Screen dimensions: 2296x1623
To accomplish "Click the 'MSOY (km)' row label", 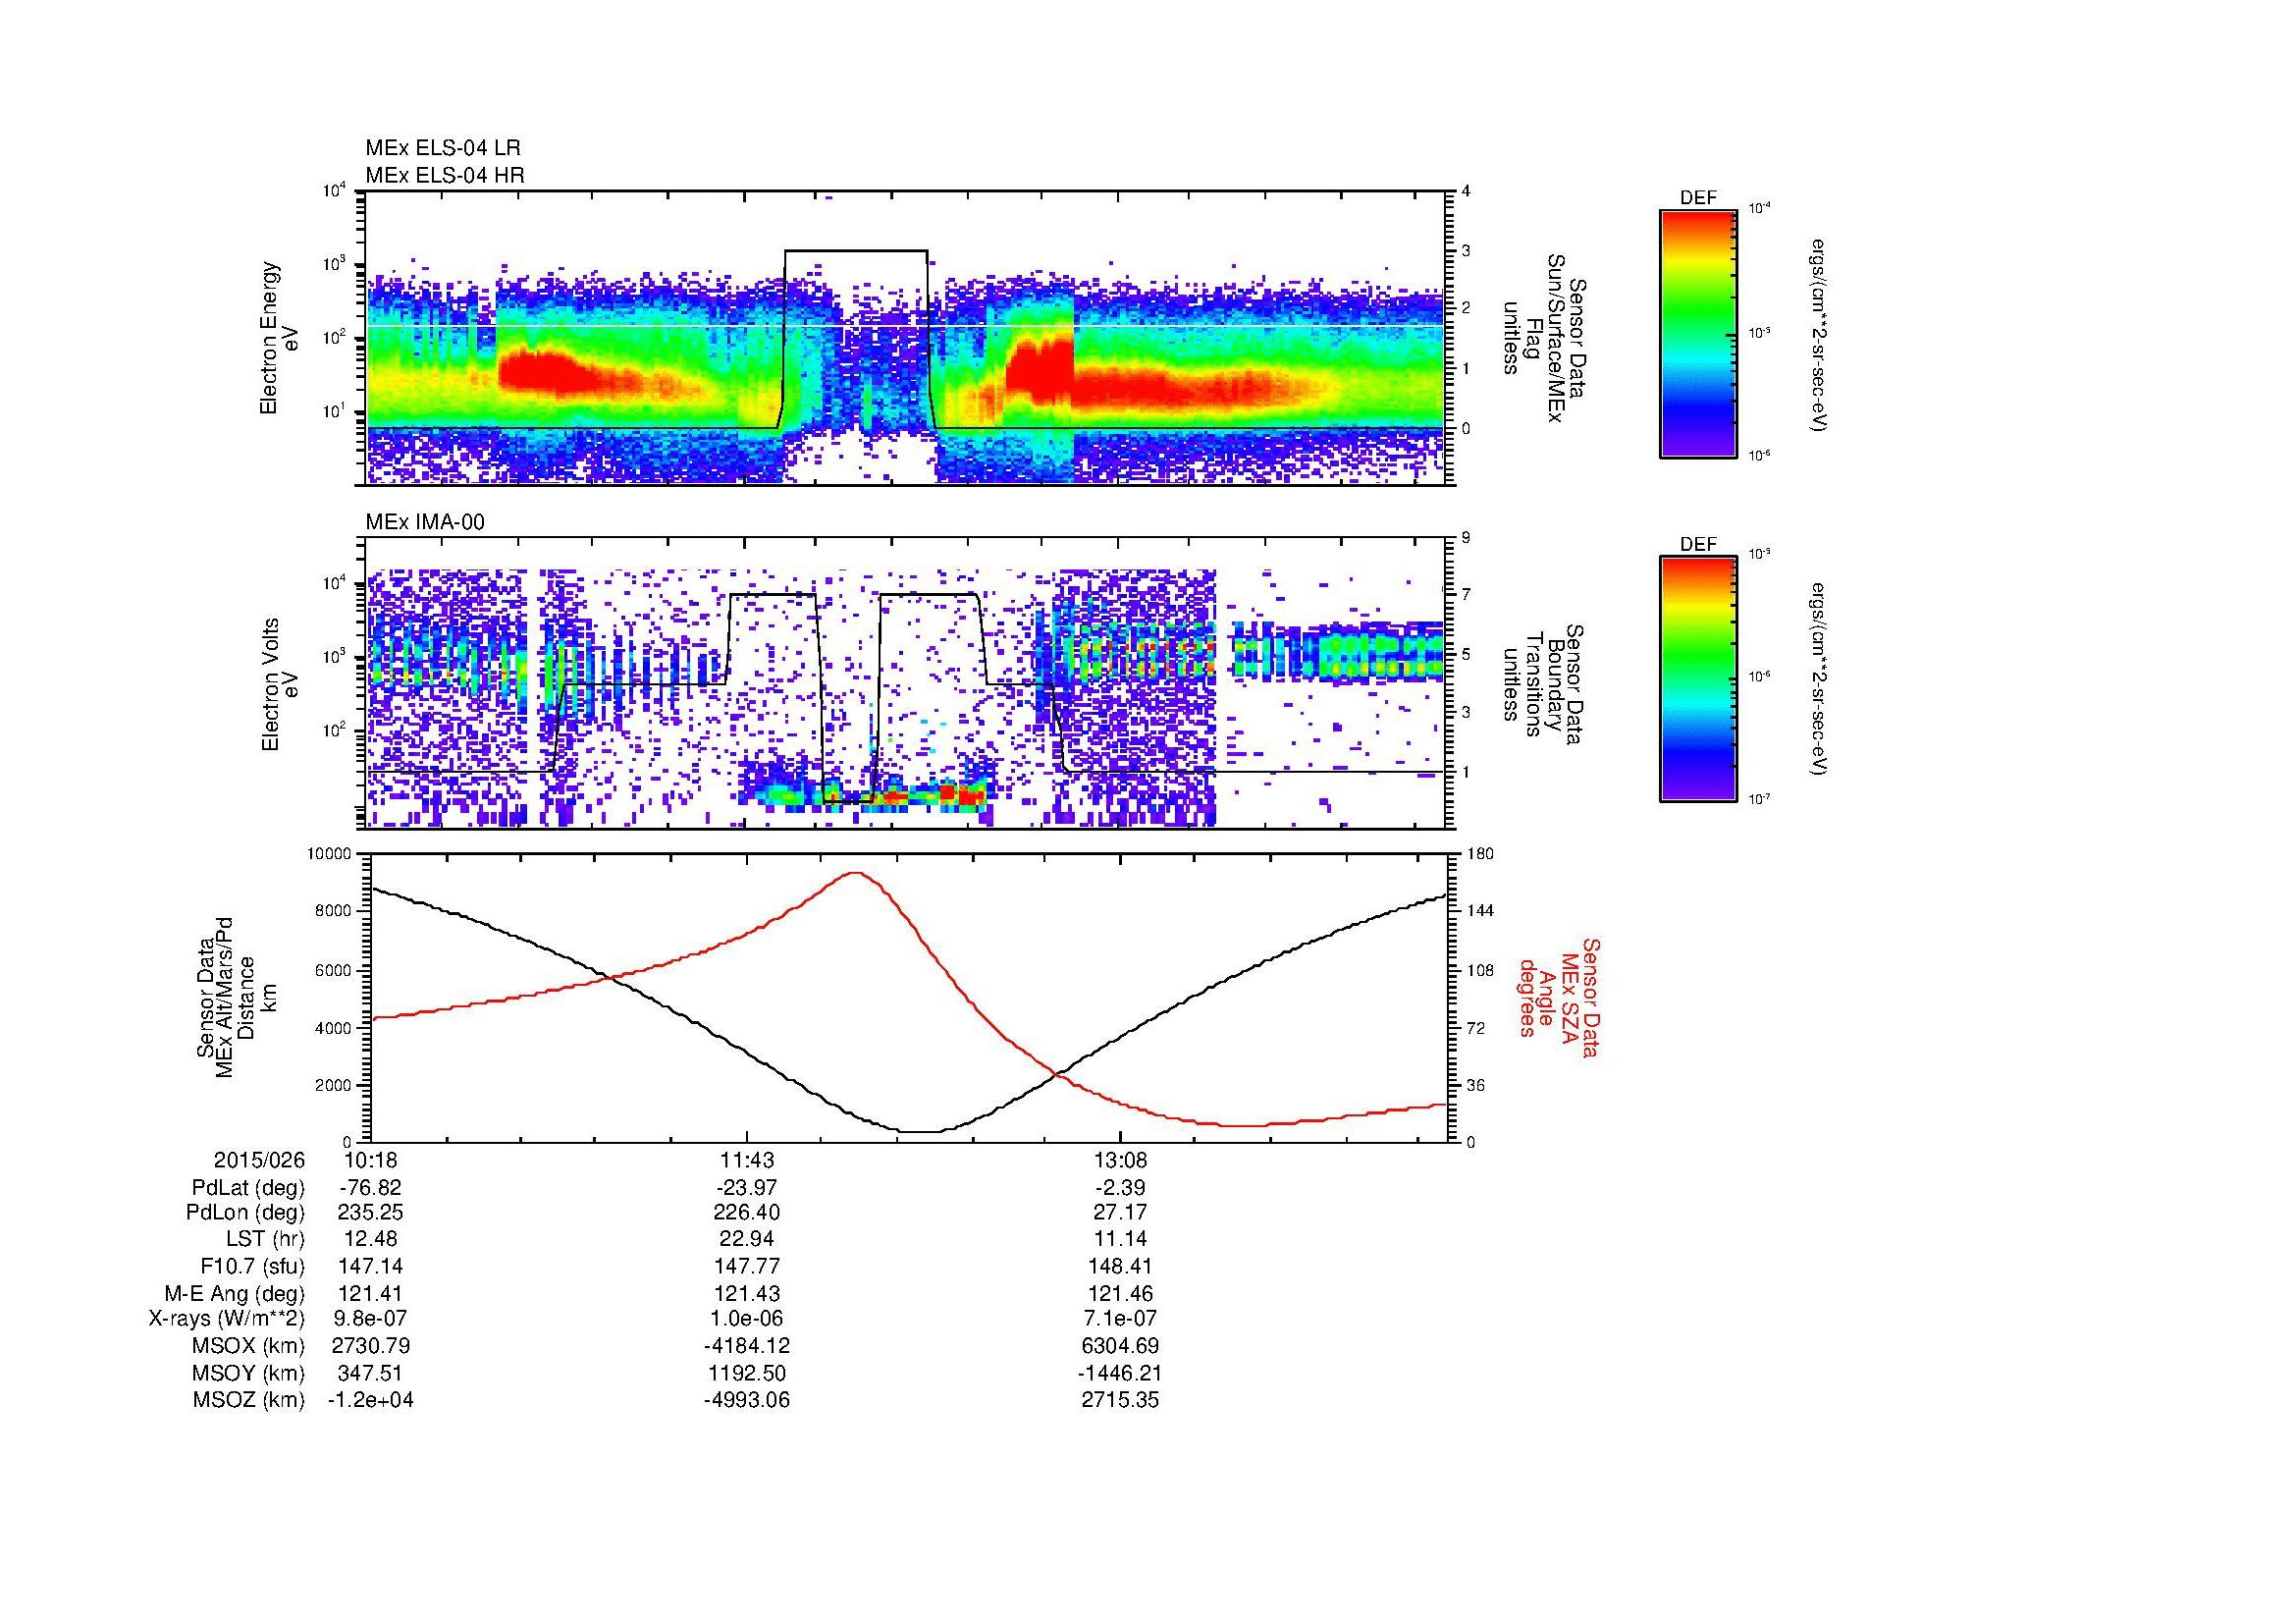I will [x=249, y=1373].
